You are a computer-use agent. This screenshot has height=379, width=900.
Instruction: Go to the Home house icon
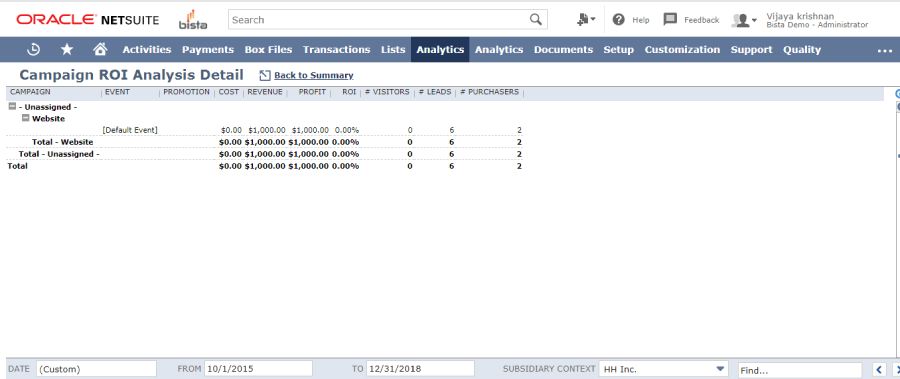tap(100, 49)
